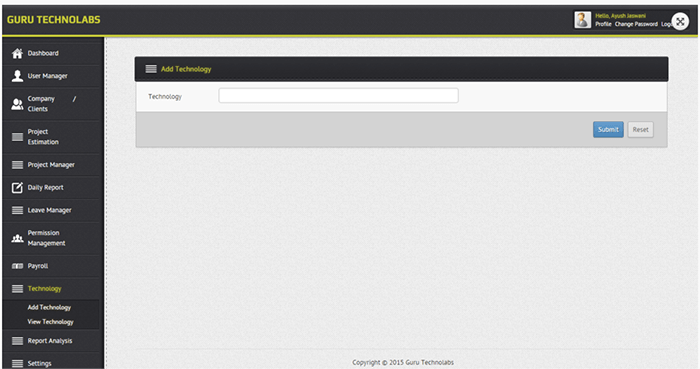The width and height of the screenshot is (700, 369).
Task: Open Payroll menu item
Action: coord(38,266)
